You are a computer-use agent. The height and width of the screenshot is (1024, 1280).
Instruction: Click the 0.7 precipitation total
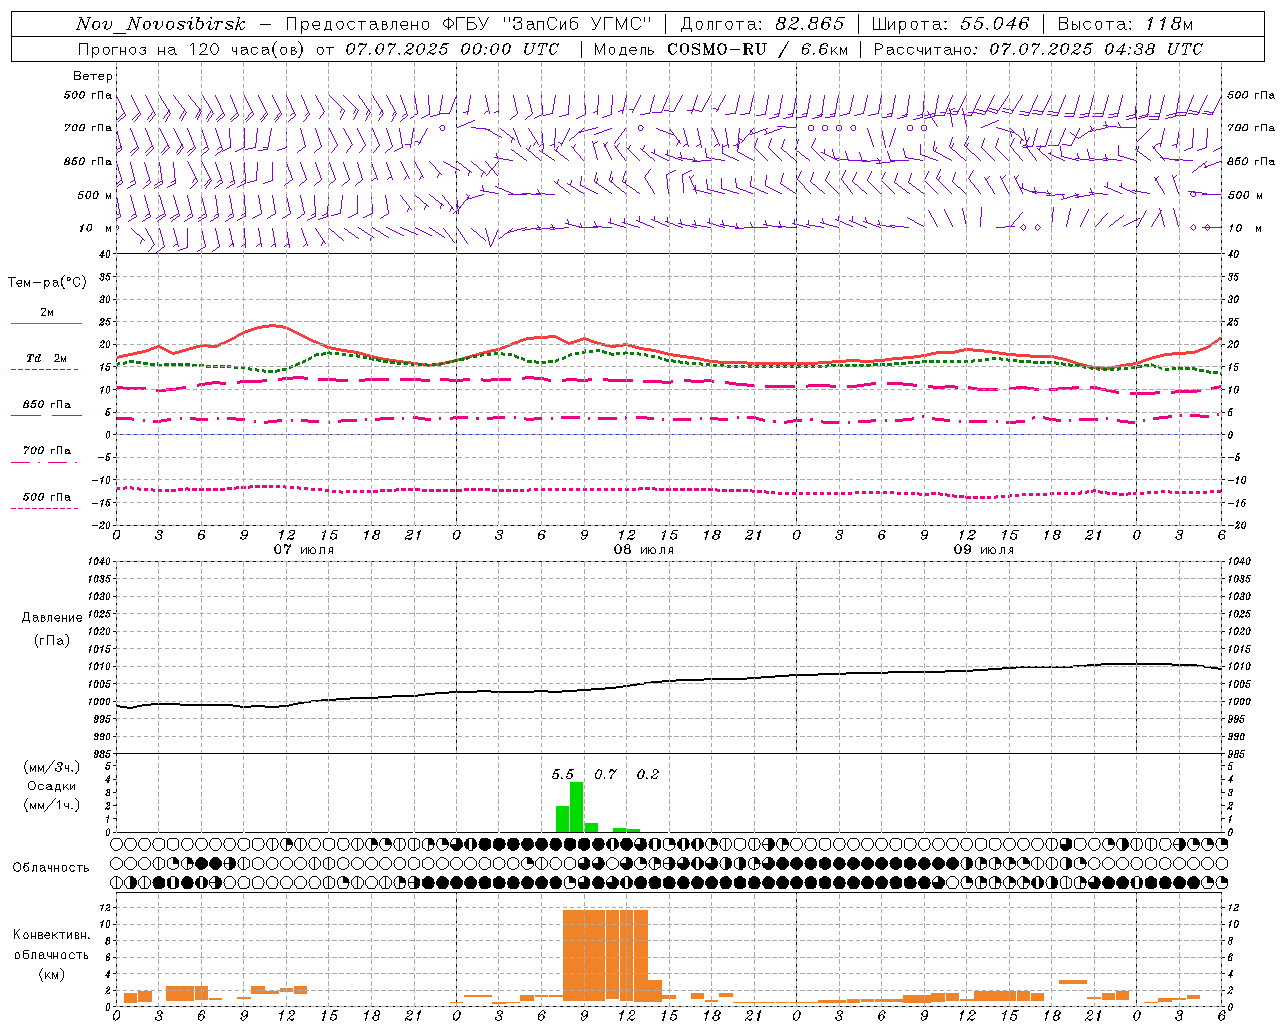[x=605, y=774]
